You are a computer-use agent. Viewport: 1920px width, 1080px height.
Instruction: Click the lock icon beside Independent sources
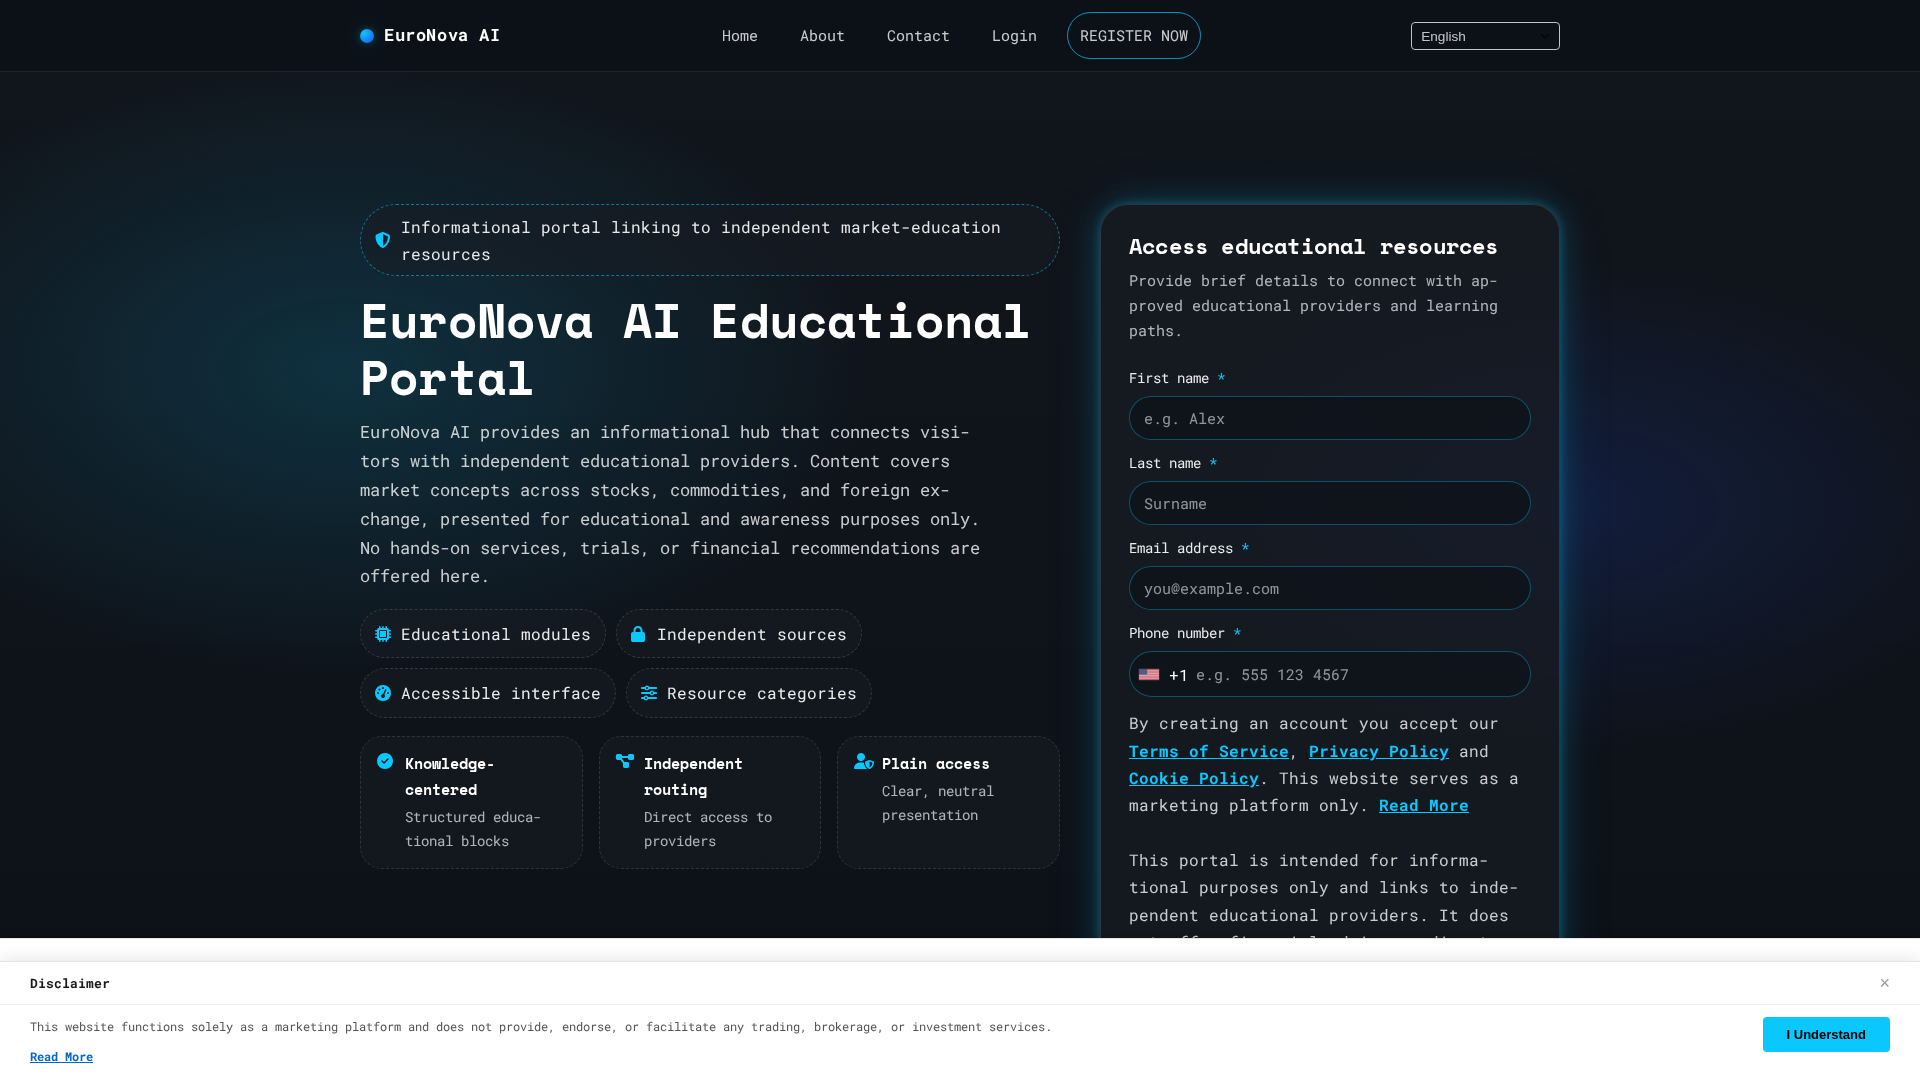tap(638, 634)
